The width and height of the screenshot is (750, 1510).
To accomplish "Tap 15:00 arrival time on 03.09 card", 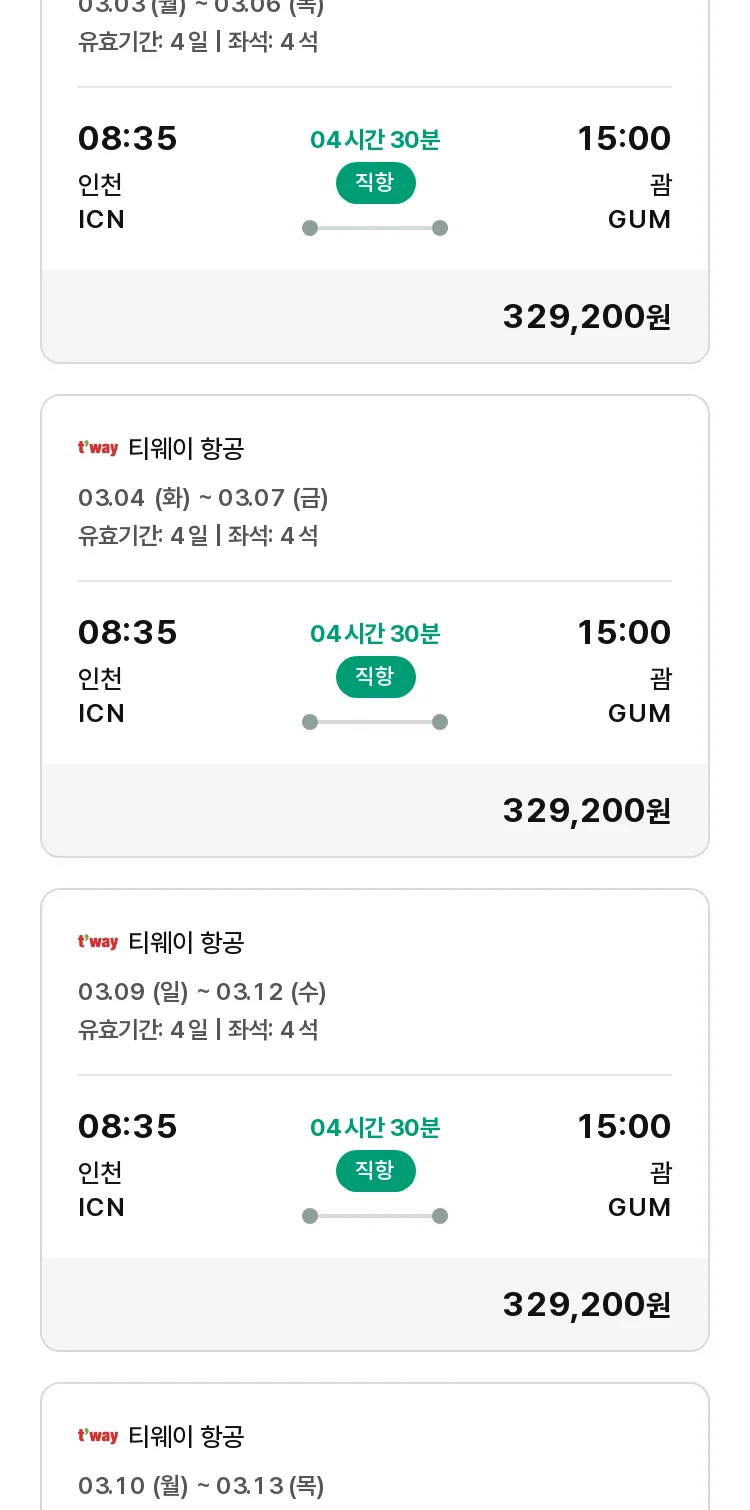I will (x=624, y=1126).
